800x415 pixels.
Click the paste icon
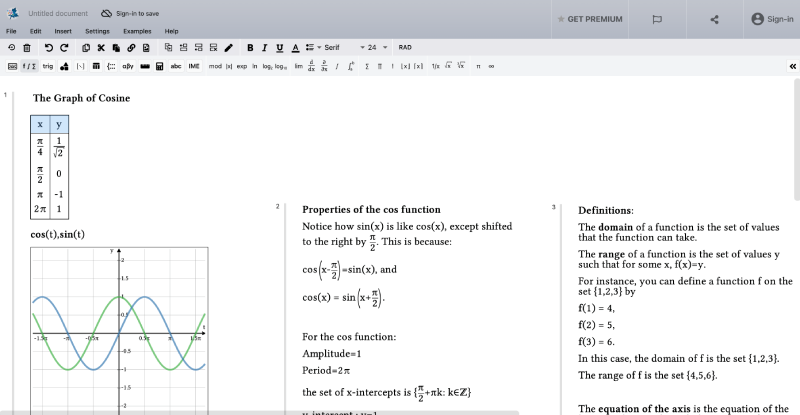(116, 47)
